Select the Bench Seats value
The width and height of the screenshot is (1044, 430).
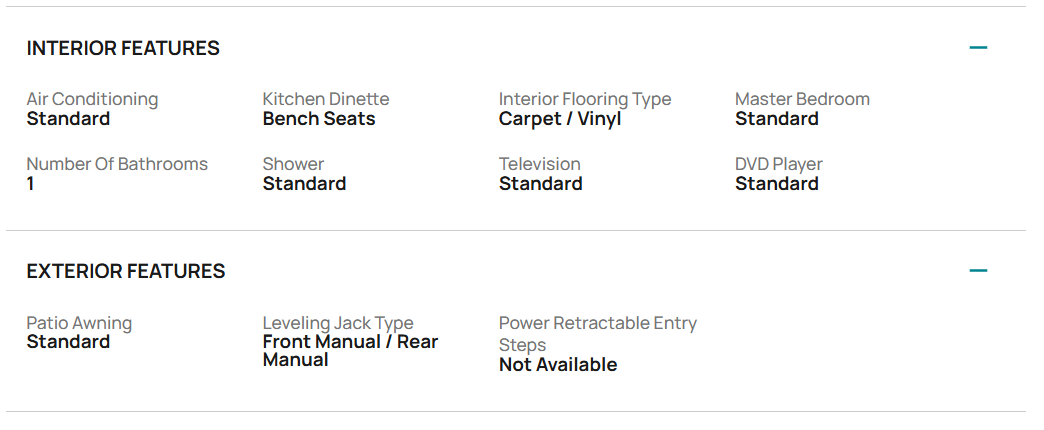coord(319,119)
